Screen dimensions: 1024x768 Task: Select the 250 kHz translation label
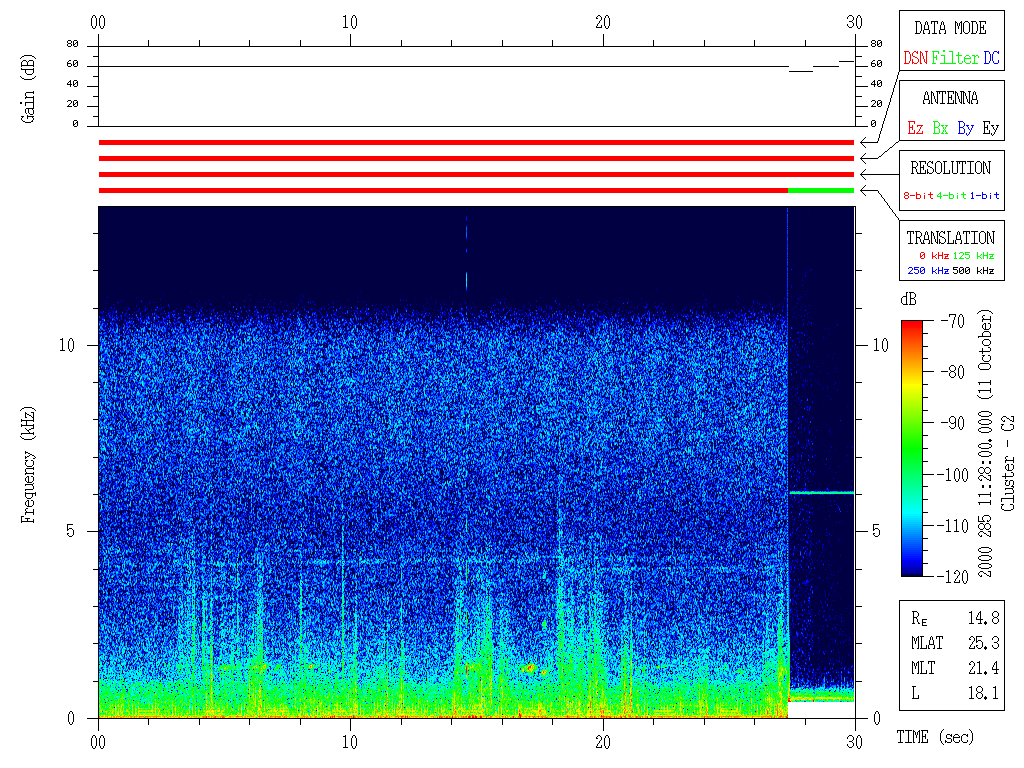pos(927,271)
